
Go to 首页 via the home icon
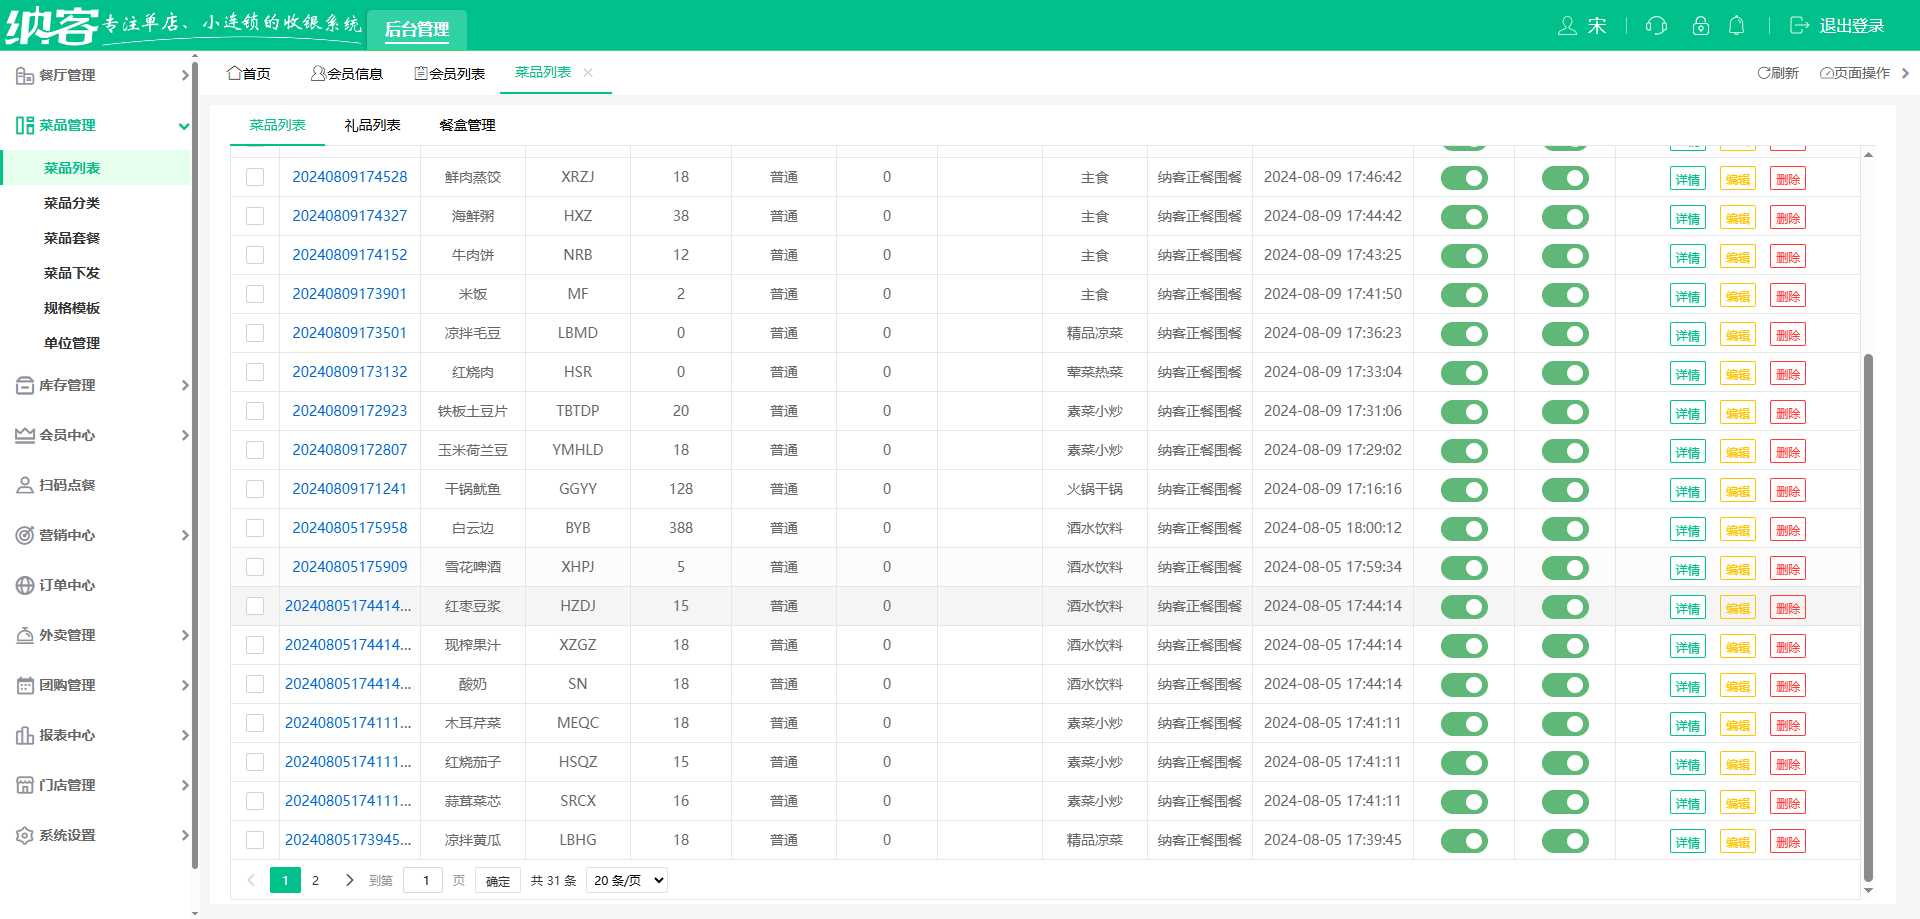[x=234, y=73]
